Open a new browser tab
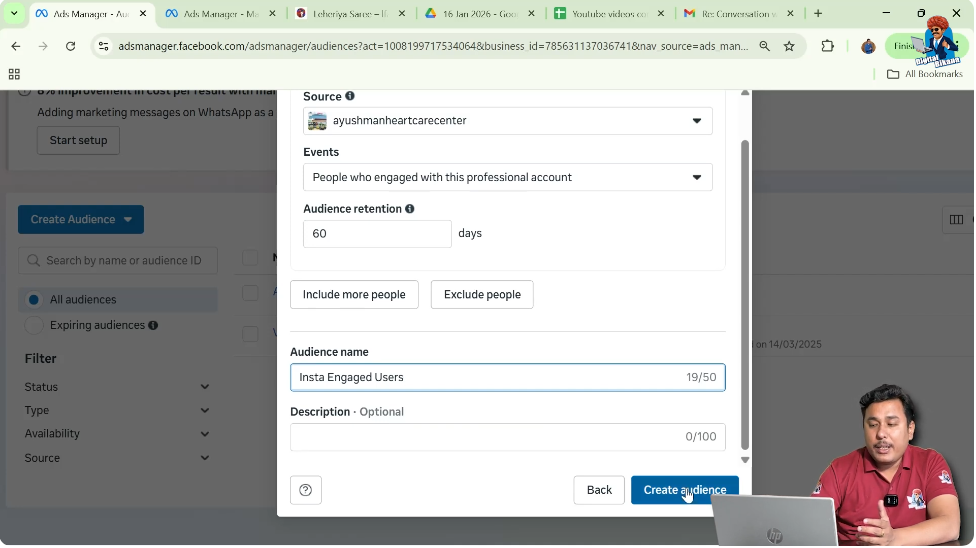 click(818, 13)
